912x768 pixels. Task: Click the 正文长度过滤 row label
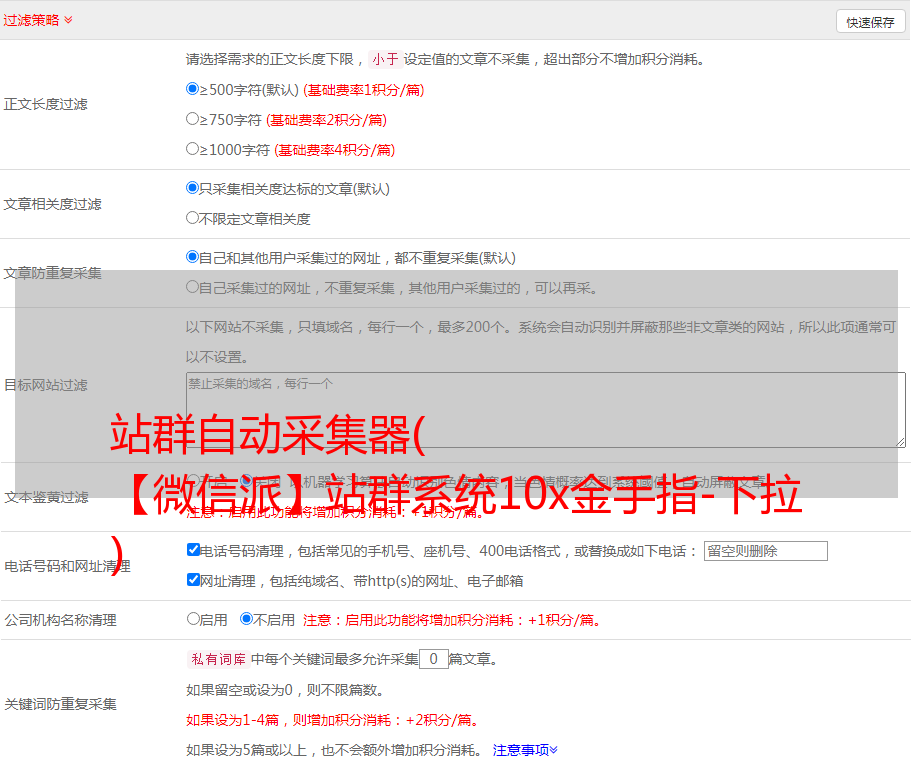(x=45, y=104)
